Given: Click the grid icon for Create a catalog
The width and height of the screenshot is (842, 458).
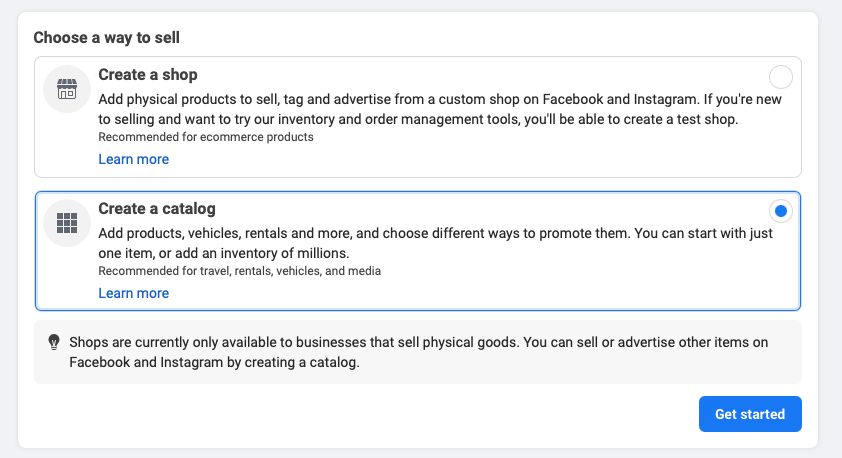Looking at the screenshot, I should 67,224.
